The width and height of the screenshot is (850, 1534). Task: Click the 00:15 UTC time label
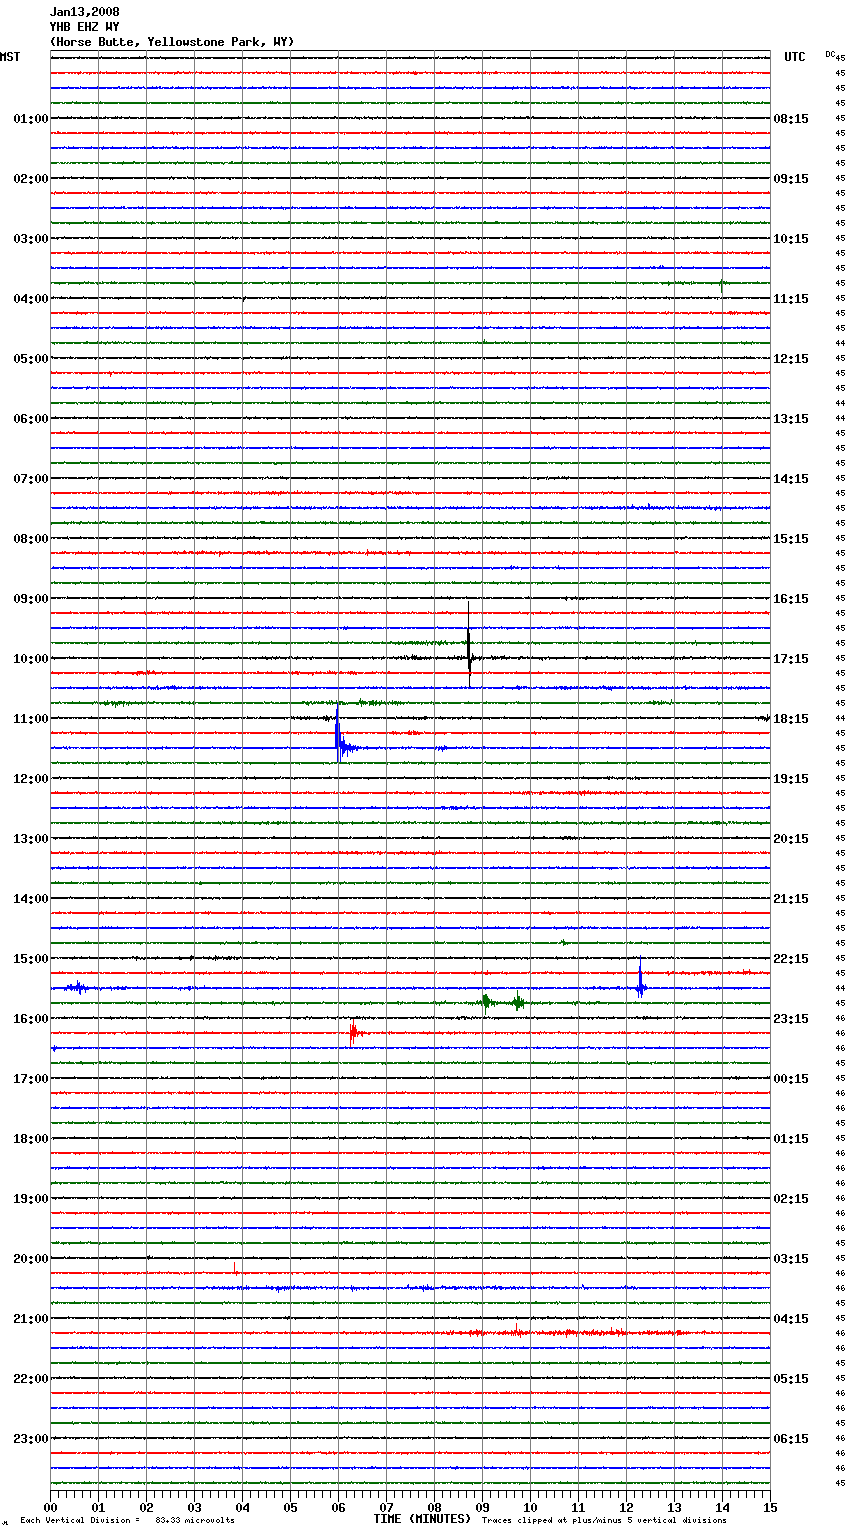click(791, 1079)
